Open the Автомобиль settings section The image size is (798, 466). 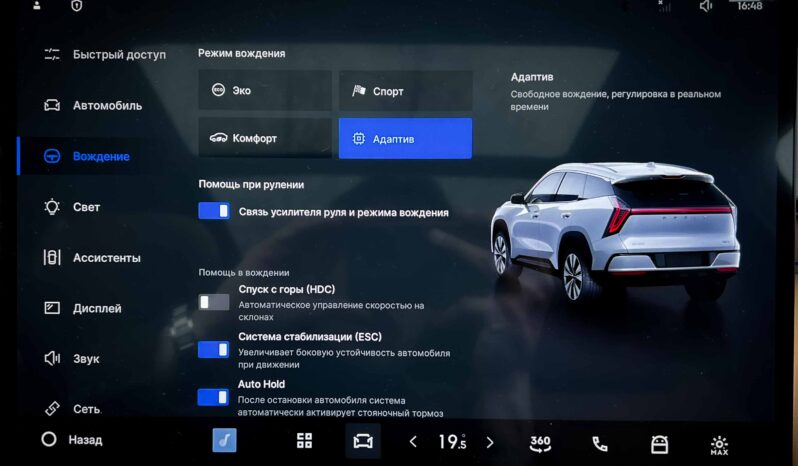(93, 105)
